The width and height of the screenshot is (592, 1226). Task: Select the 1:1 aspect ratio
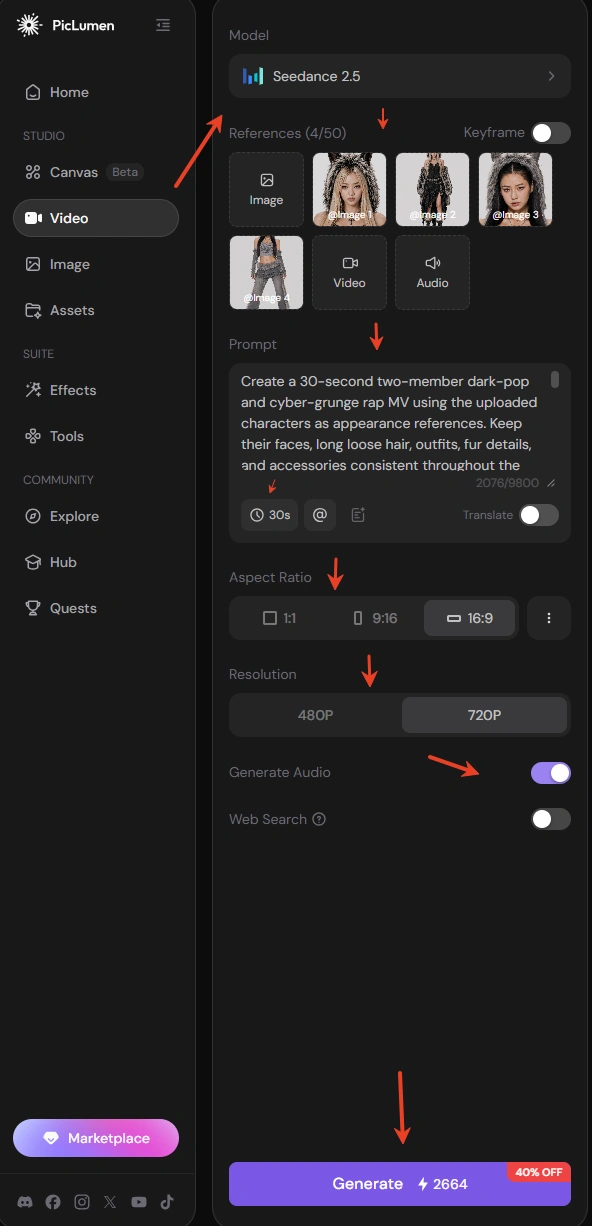point(279,618)
